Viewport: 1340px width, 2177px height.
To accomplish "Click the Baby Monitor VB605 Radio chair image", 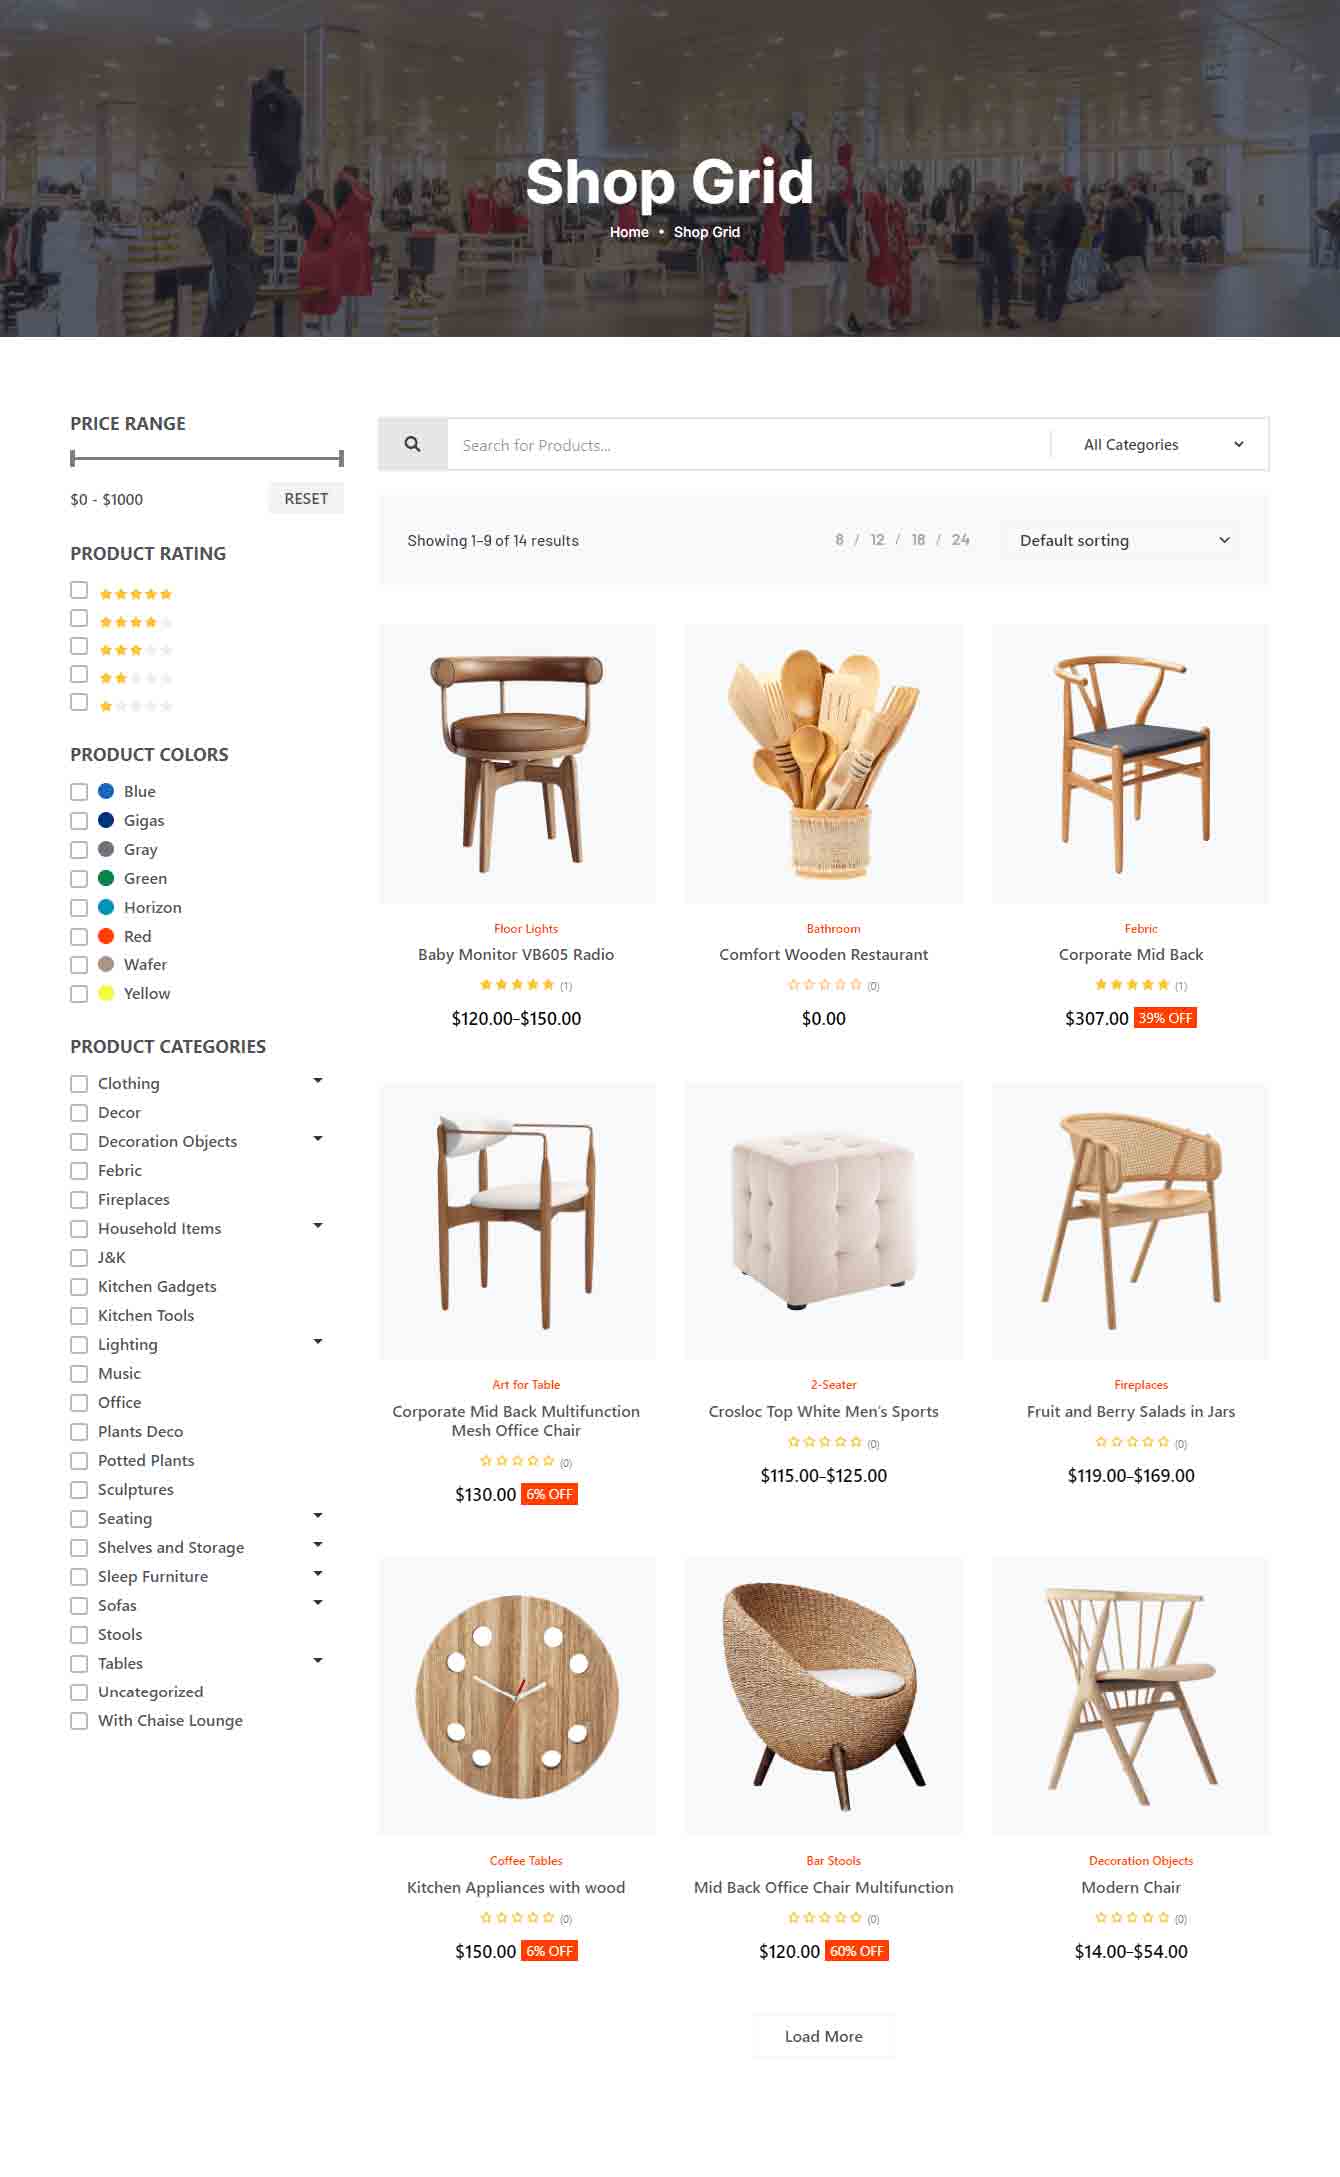I will tap(517, 764).
